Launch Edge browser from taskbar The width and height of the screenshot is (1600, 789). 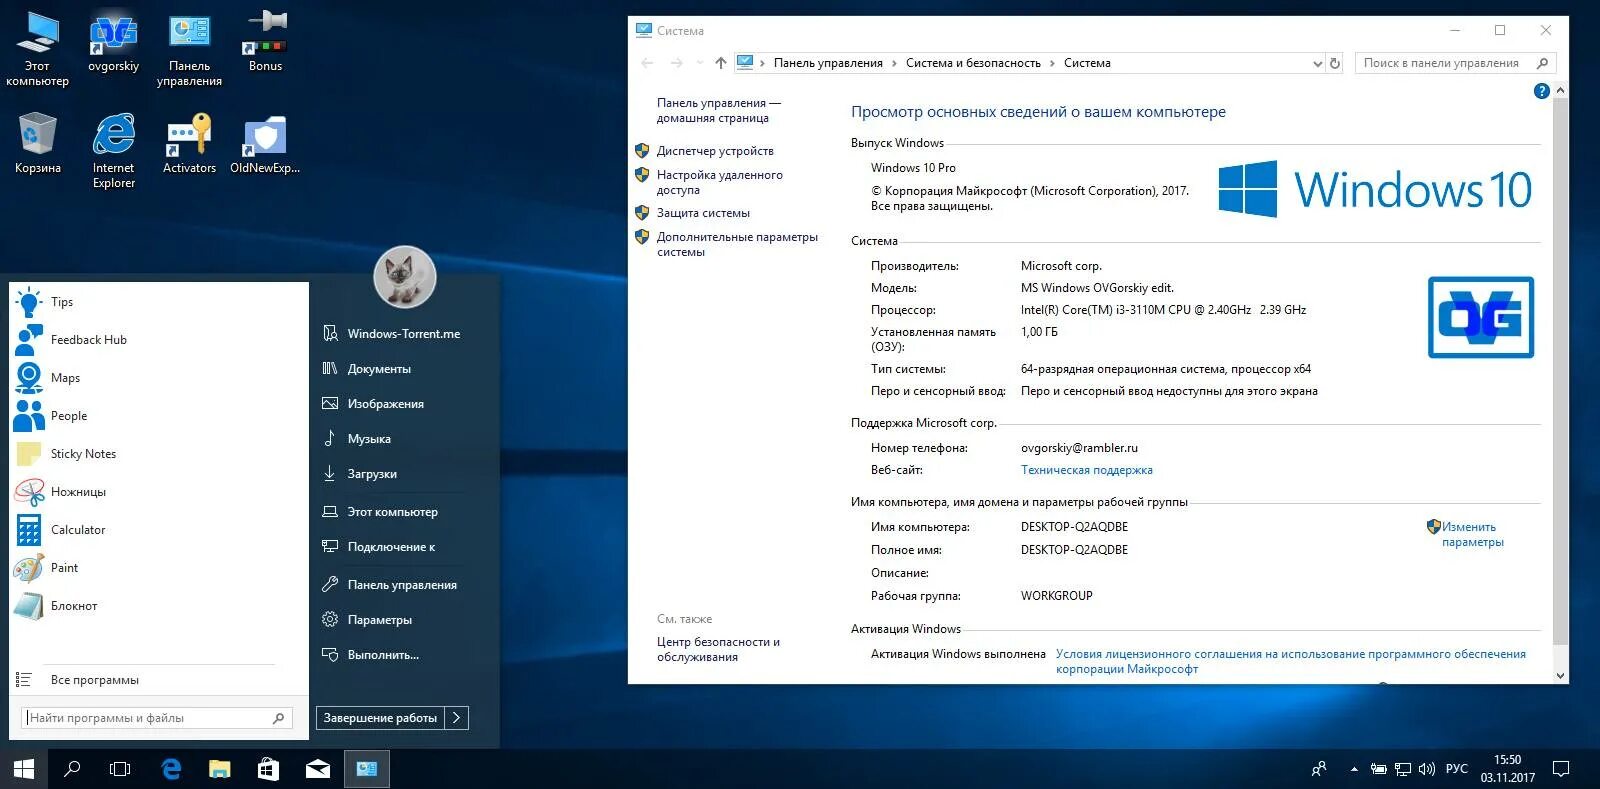pyautogui.click(x=171, y=769)
